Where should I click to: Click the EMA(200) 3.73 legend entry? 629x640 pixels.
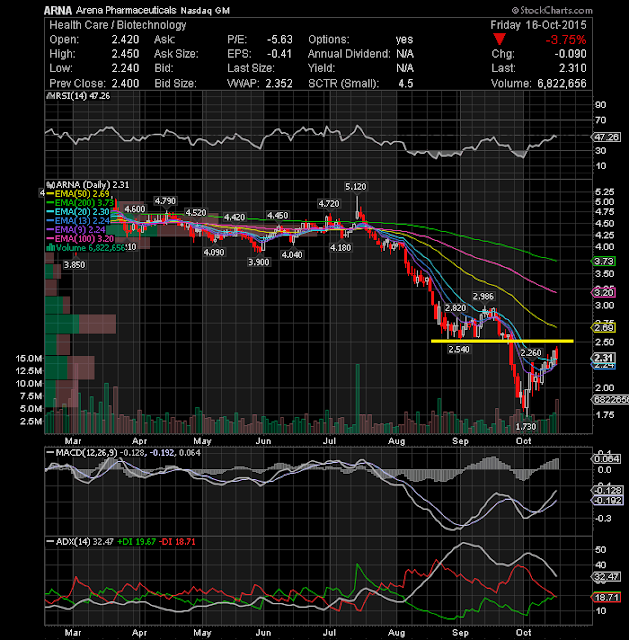[x=80, y=203]
